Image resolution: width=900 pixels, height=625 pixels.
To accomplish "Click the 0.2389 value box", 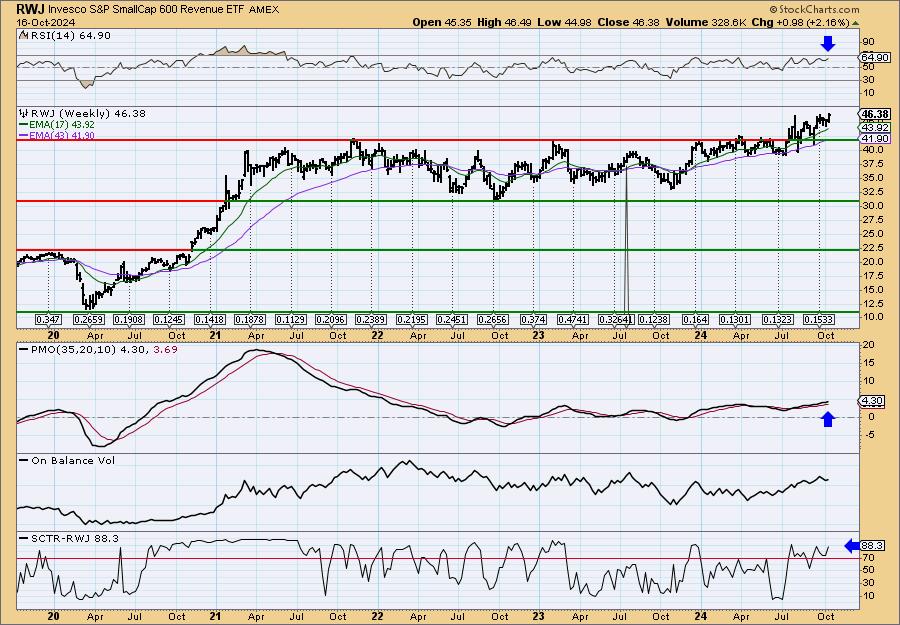I will (371, 319).
